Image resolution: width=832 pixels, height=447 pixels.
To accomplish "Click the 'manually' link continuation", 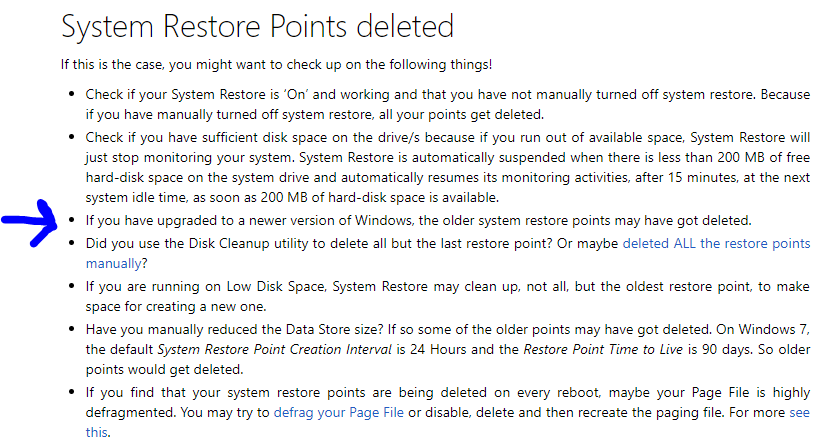I will click(114, 263).
